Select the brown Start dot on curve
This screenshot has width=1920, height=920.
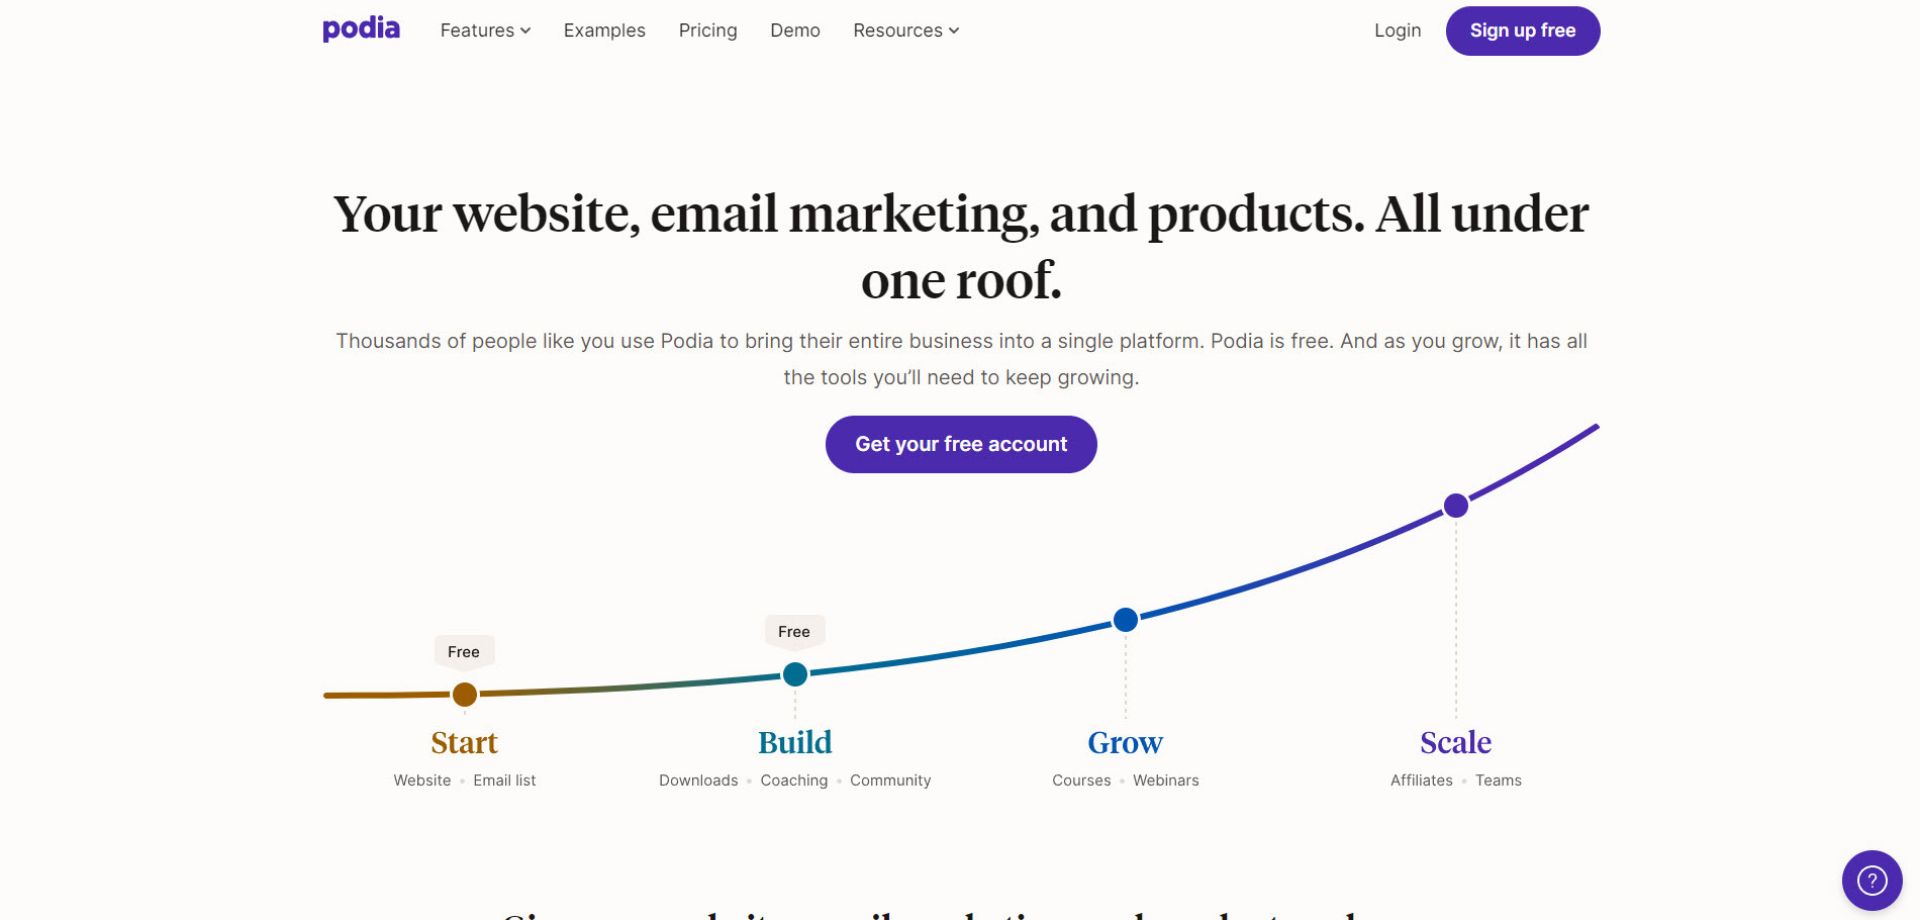pos(464,694)
